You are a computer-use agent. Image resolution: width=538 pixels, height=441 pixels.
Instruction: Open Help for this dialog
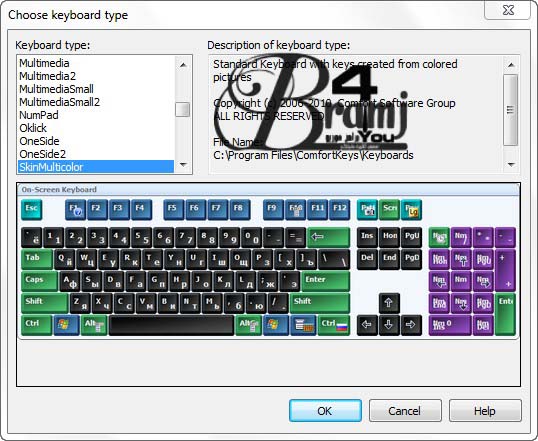[x=485, y=410]
